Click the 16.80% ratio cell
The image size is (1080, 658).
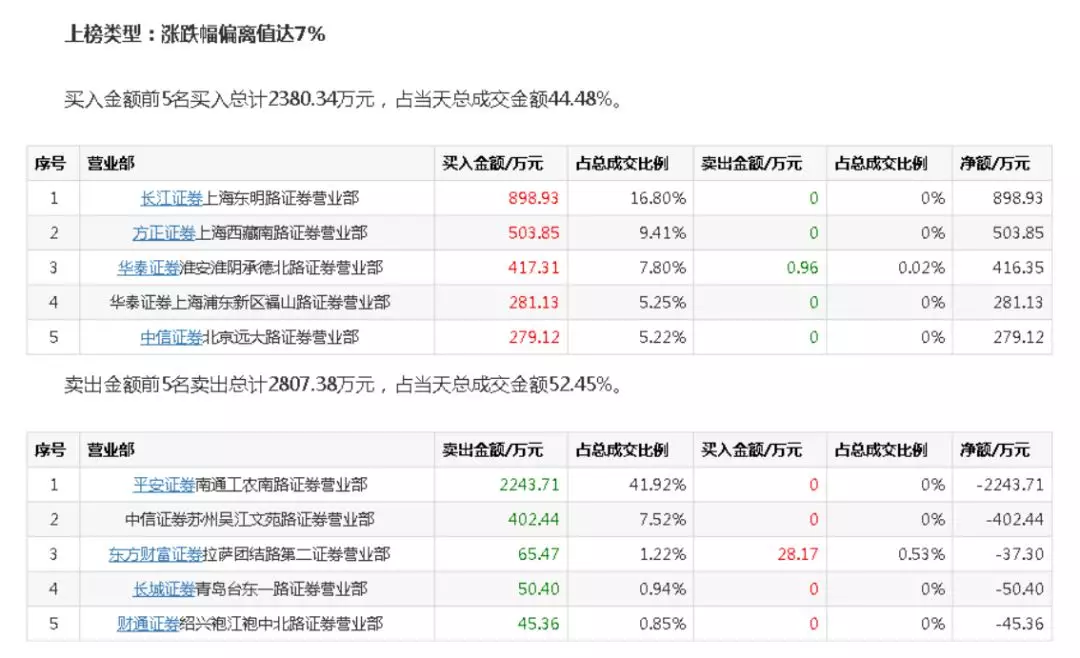(658, 198)
